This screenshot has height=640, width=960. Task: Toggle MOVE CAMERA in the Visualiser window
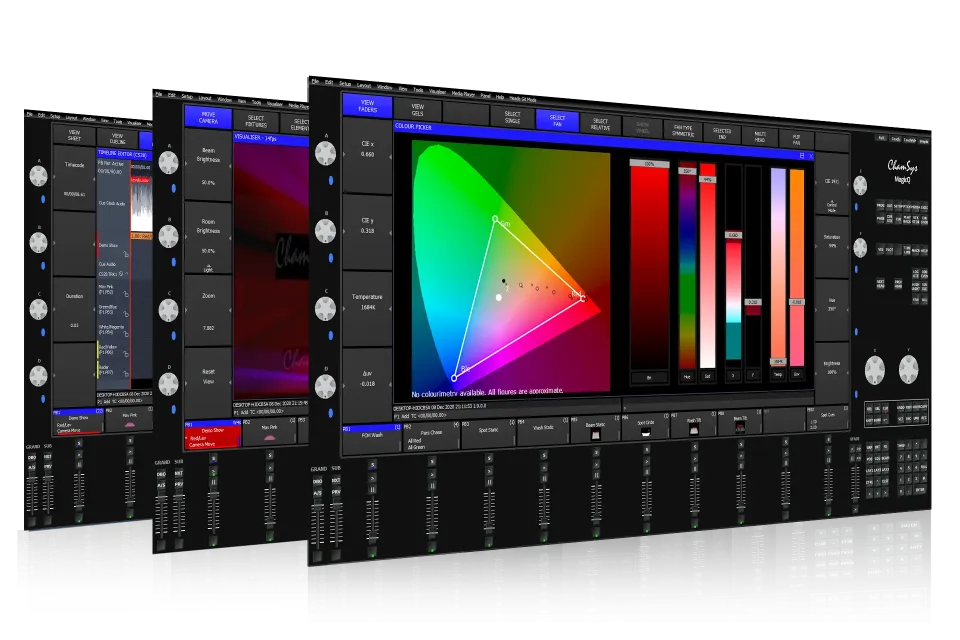tap(208, 119)
